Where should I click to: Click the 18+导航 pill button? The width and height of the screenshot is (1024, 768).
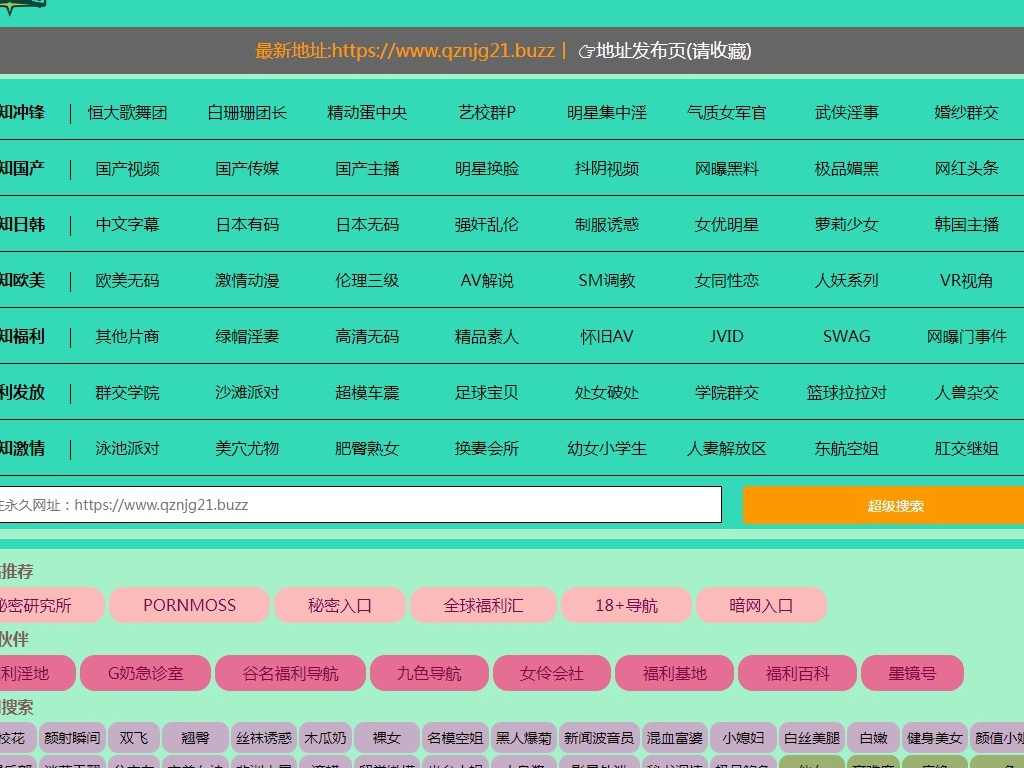[x=626, y=605]
